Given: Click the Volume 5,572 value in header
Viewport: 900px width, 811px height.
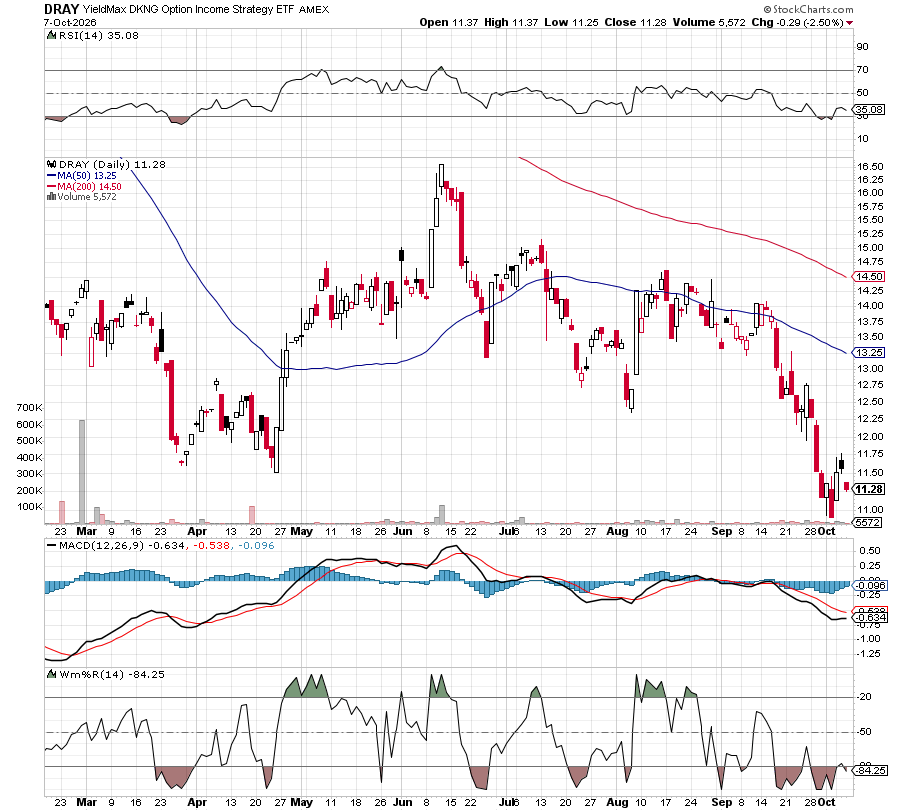Looking at the screenshot, I should click(709, 22).
